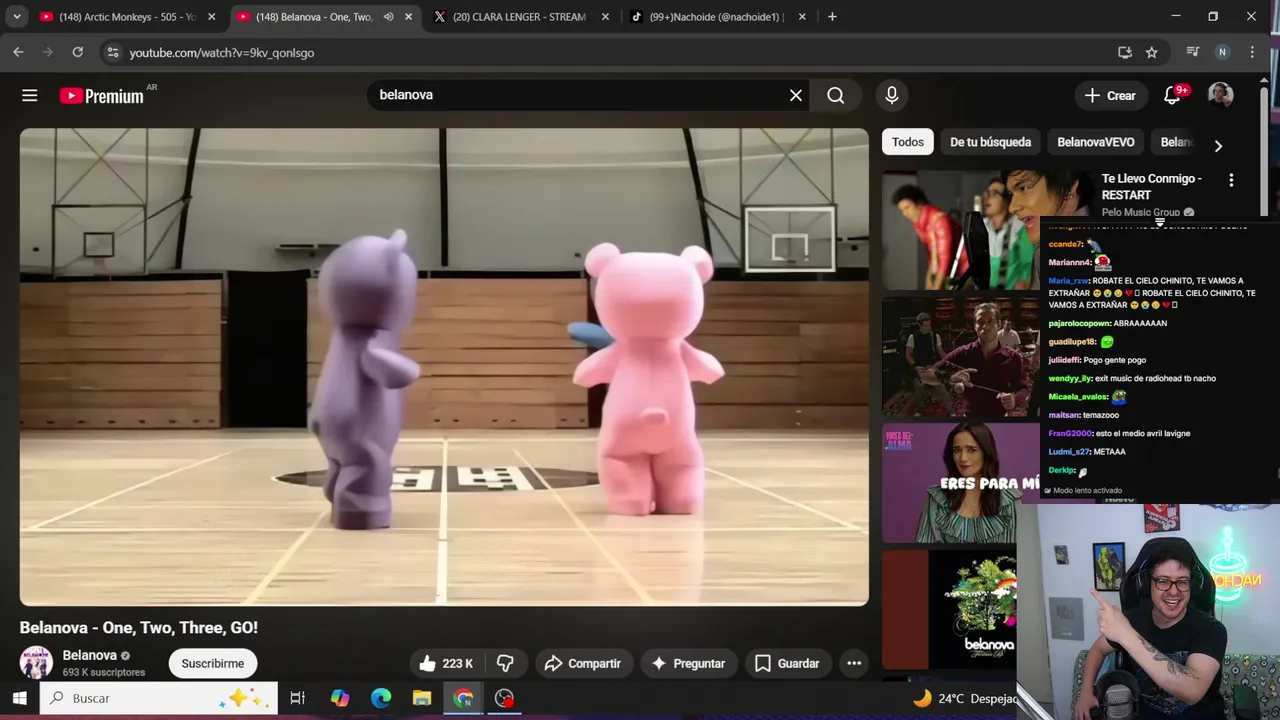Open Windows Start menu
Screen dimensions: 1280x720
pos(19,698)
